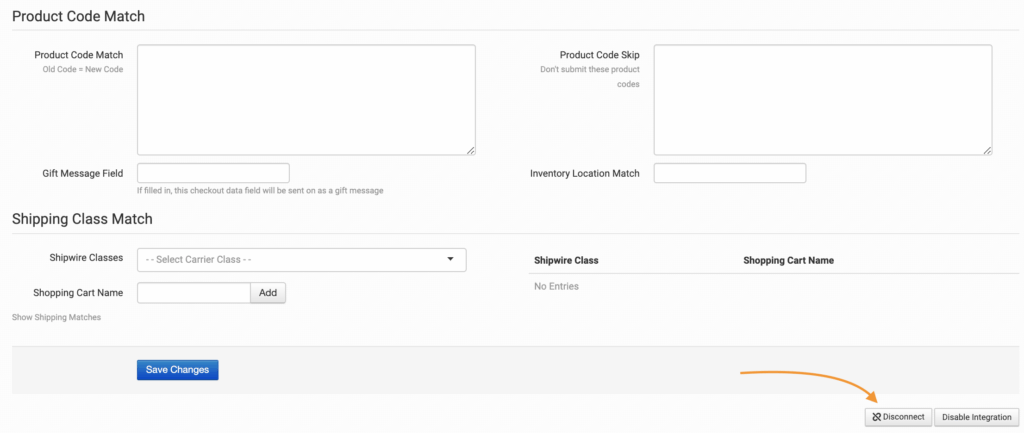1024x433 pixels.
Task: Focus the Product Code Match text area
Action: [x=306, y=99]
